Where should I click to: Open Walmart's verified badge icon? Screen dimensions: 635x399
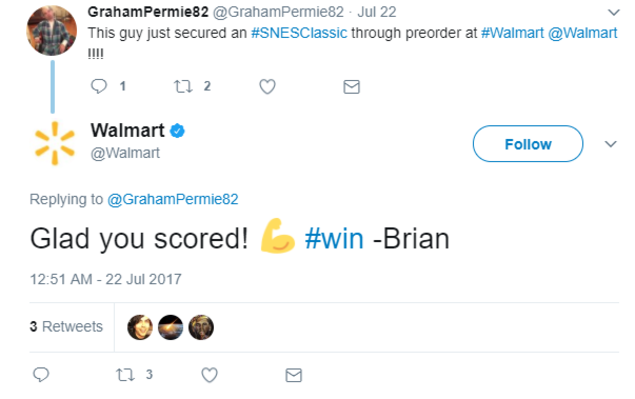pos(177,131)
